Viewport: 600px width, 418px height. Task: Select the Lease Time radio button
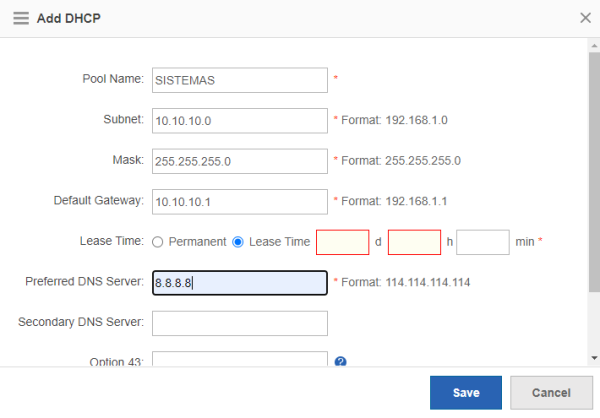point(238,242)
